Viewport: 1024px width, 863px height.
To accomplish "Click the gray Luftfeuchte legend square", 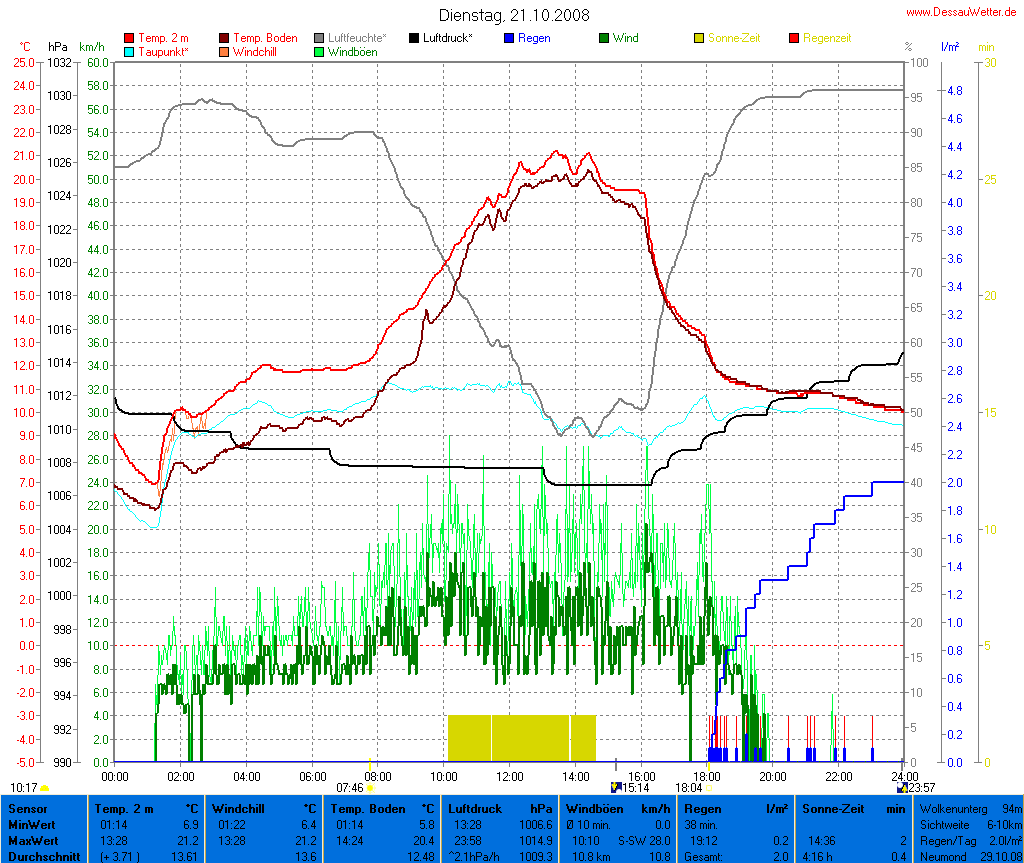I will pos(319,38).
